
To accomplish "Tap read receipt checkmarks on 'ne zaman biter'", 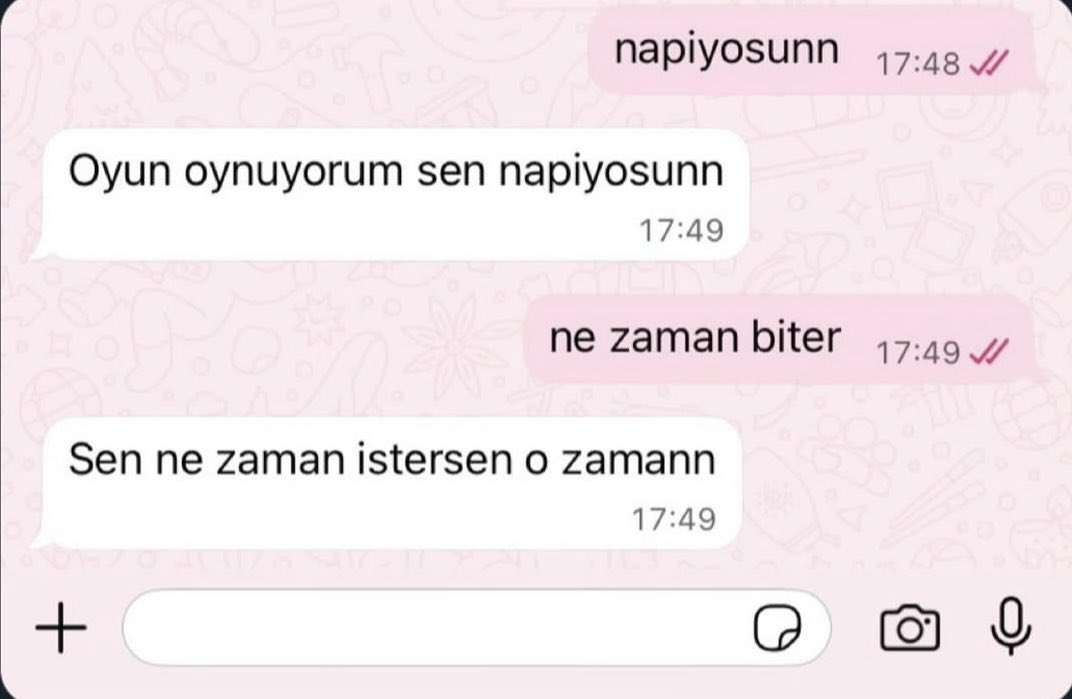I will point(989,352).
